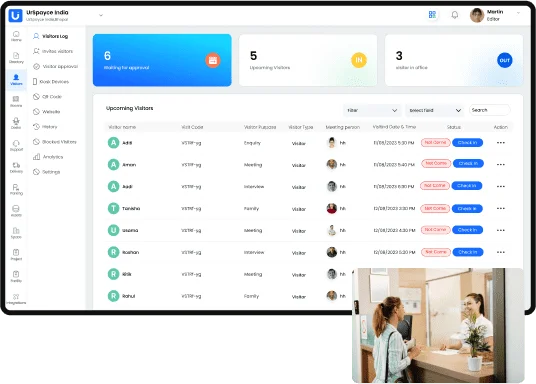536x384 pixels.
Task: Open three-dot action menu for Aman
Action: pos(501,164)
